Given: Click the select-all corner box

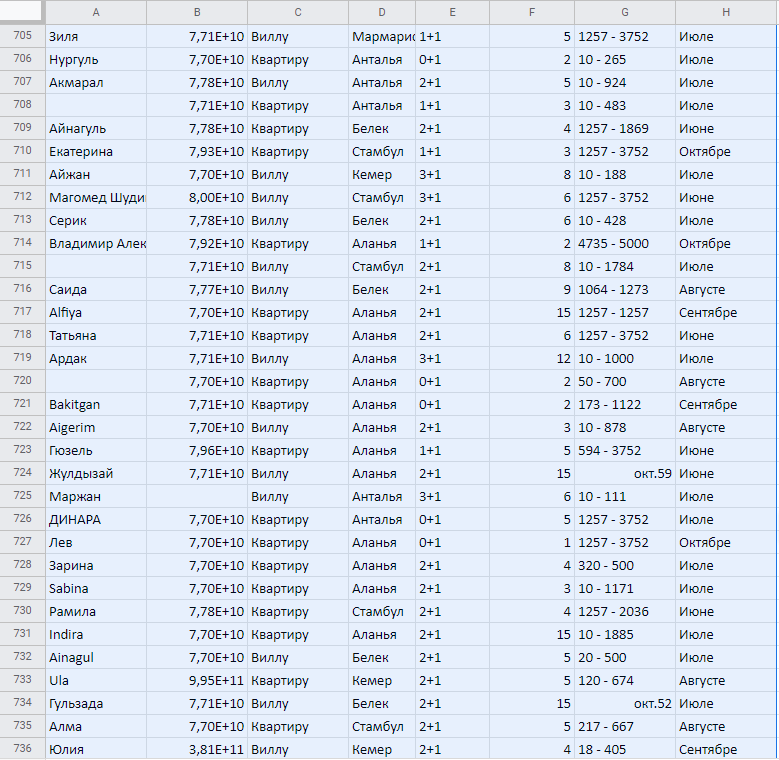Looking at the screenshot, I should click(22, 12).
